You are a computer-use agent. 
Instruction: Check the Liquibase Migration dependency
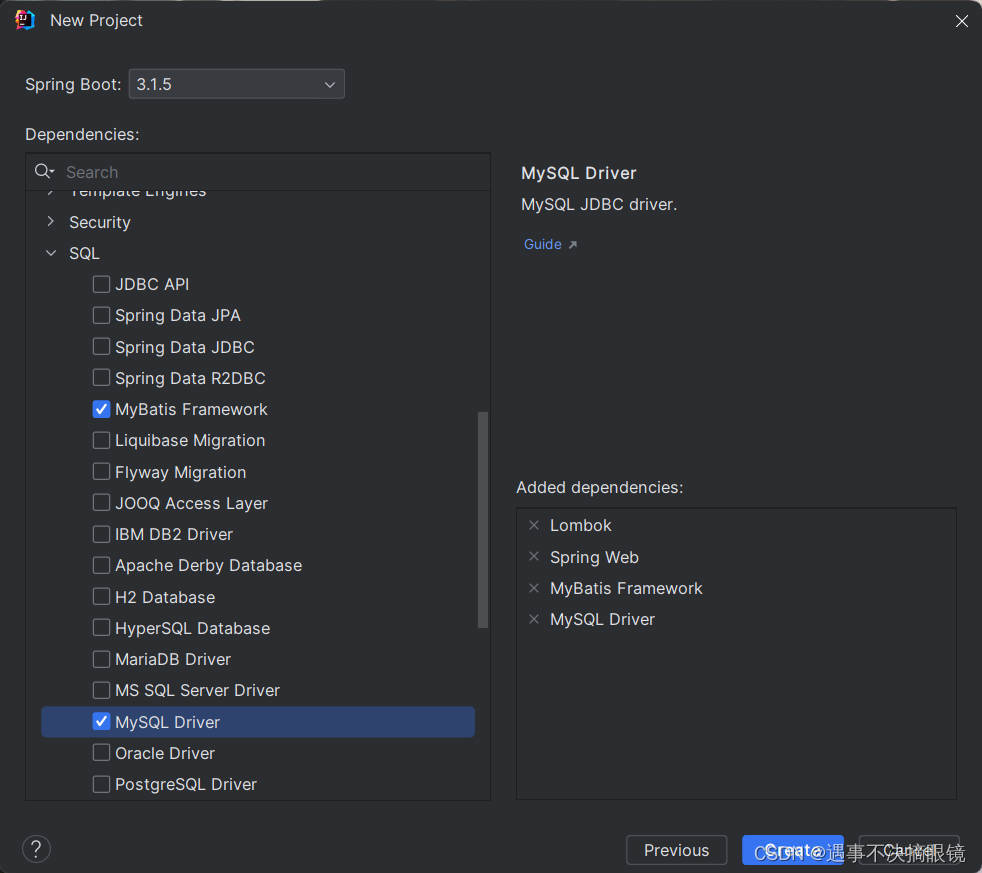[101, 440]
